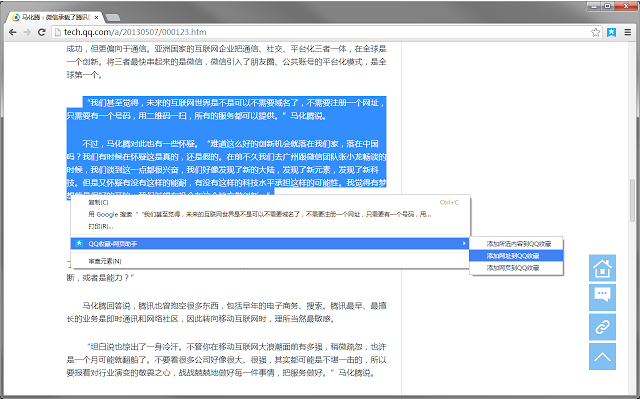Close the 马化腾 browser tab
This screenshot has height=400, width=640.
tap(96, 18)
